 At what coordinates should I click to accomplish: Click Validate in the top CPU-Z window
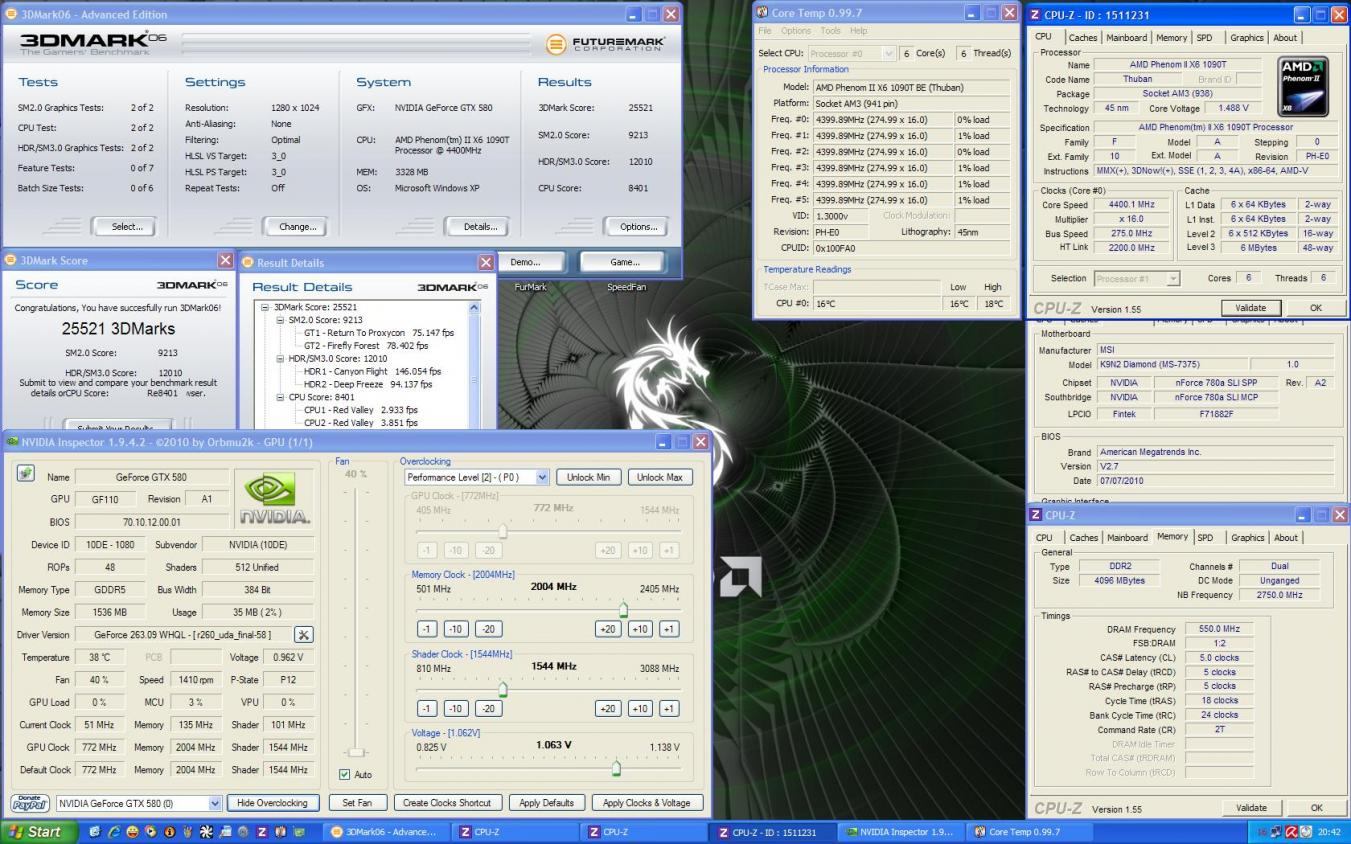pyautogui.click(x=1250, y=308)
